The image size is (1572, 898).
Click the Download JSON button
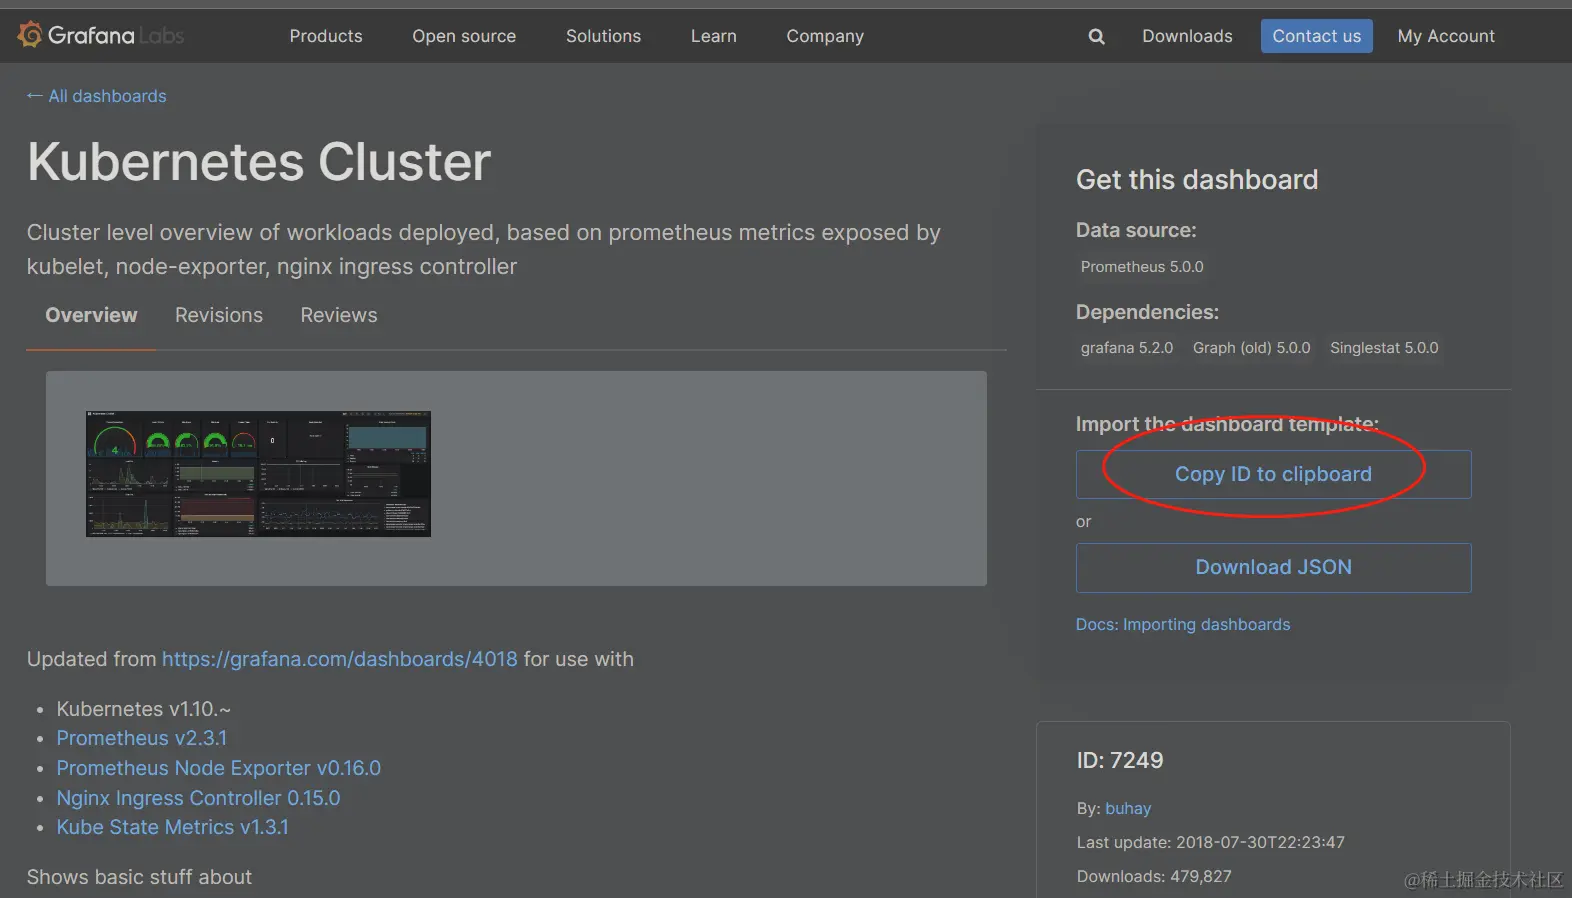pyautogui.click(x=1273, y=567)
